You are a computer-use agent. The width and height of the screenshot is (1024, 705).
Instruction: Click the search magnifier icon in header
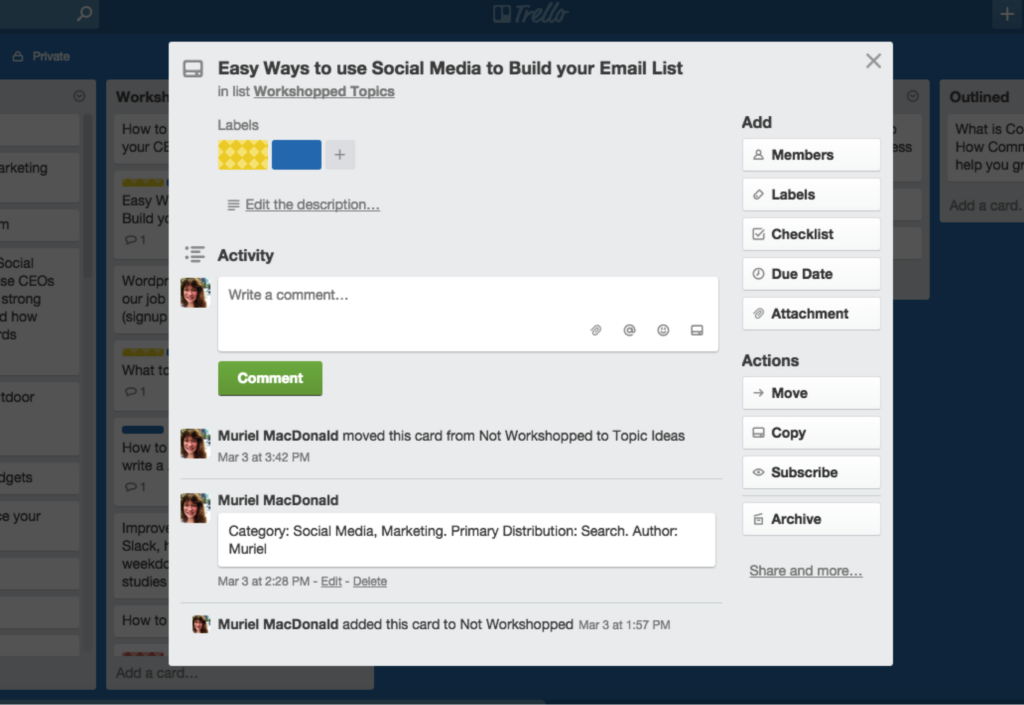pos(85,14)
